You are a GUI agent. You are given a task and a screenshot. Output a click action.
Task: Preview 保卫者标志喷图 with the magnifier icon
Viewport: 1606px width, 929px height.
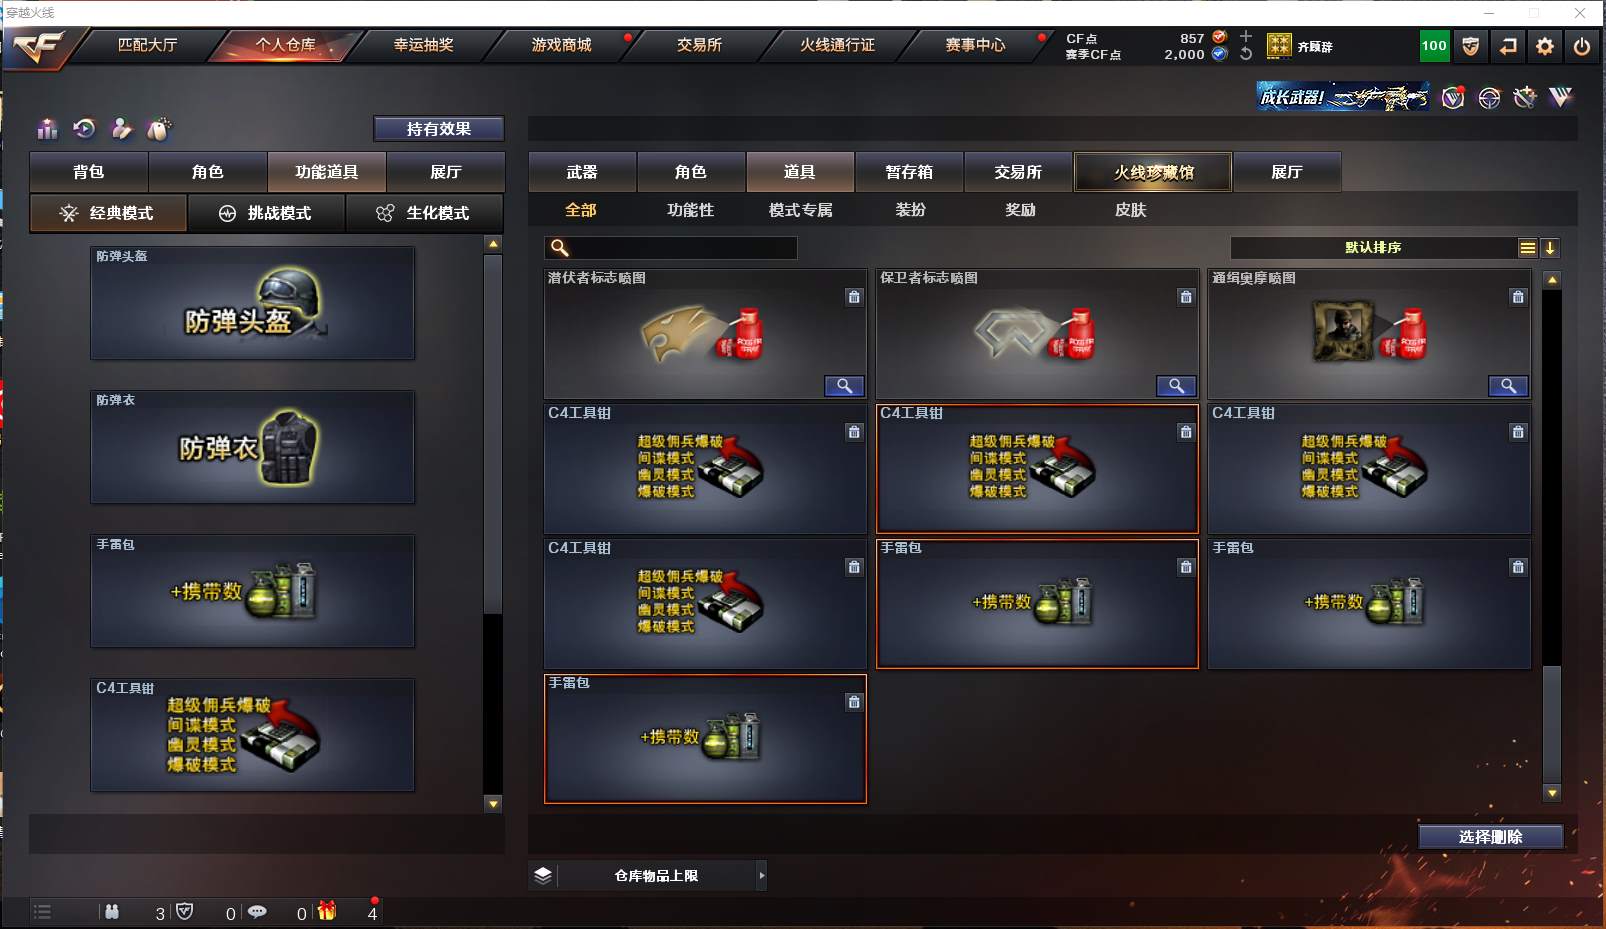tap(1176, 386)
